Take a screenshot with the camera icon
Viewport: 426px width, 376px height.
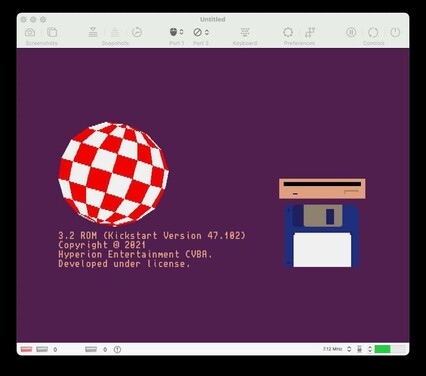[x=30, y=32]
